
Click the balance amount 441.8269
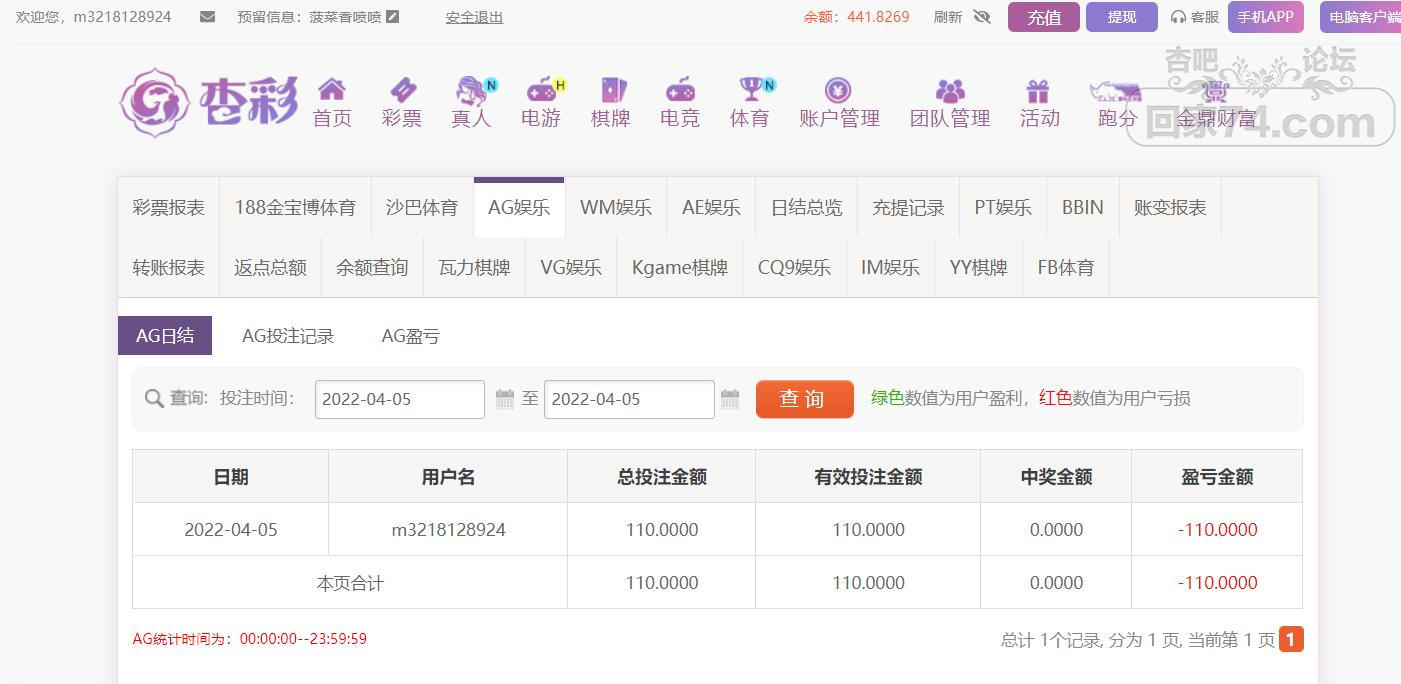coord(878,17)
